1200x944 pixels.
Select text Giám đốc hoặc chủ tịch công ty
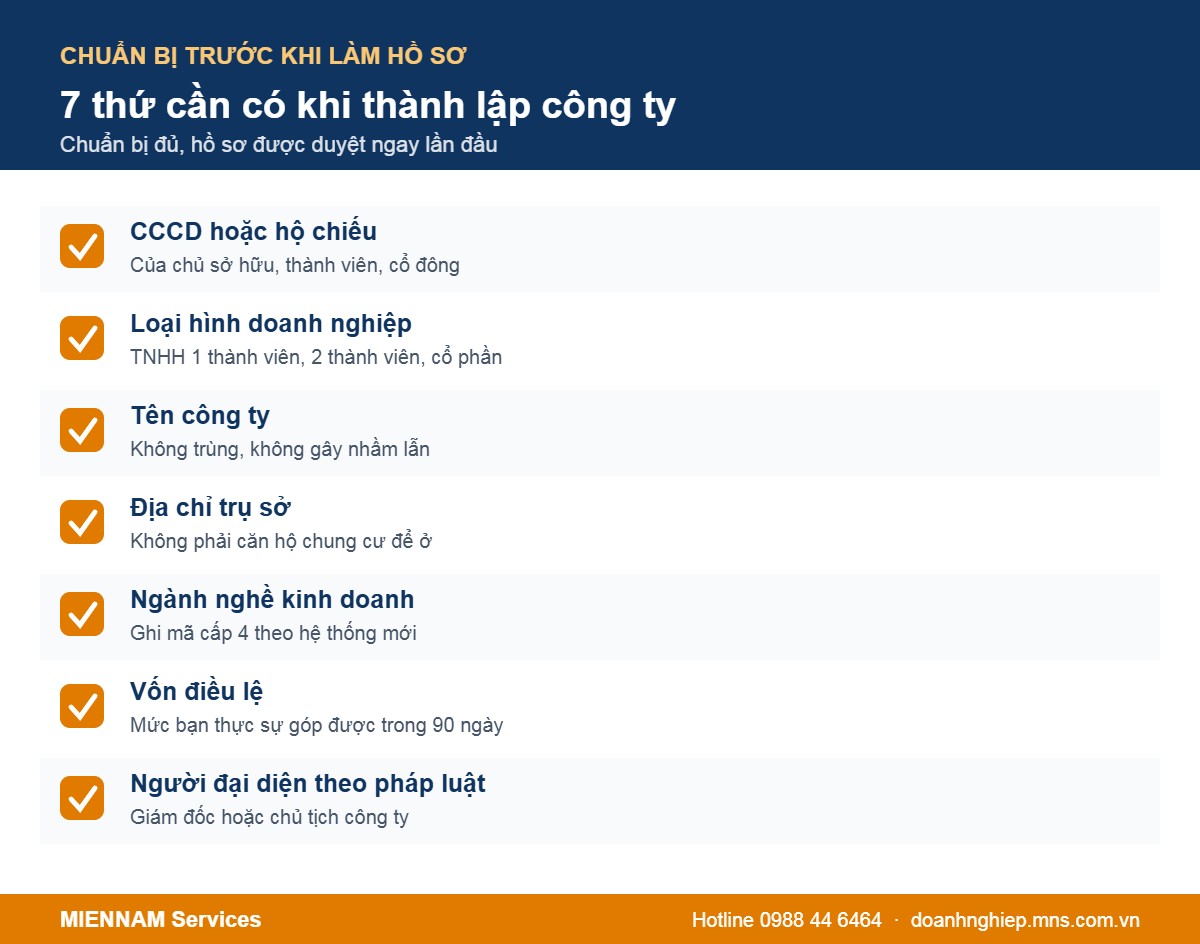pyautogui.click(x=270, y=818)
